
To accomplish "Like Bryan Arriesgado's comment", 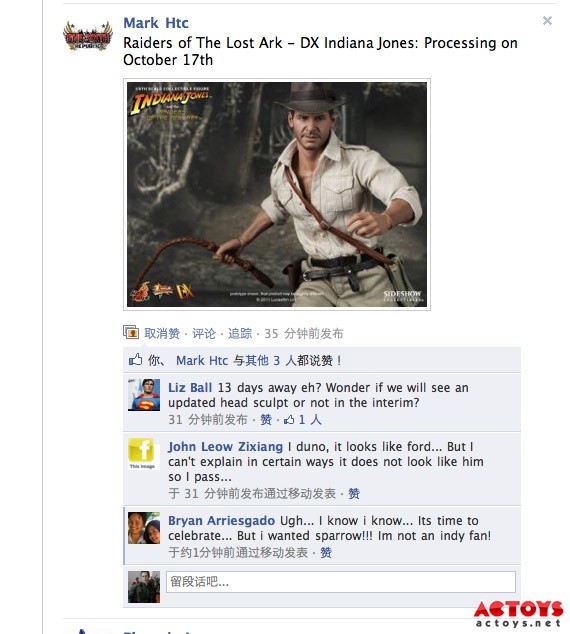I will [x=326, y=553].
